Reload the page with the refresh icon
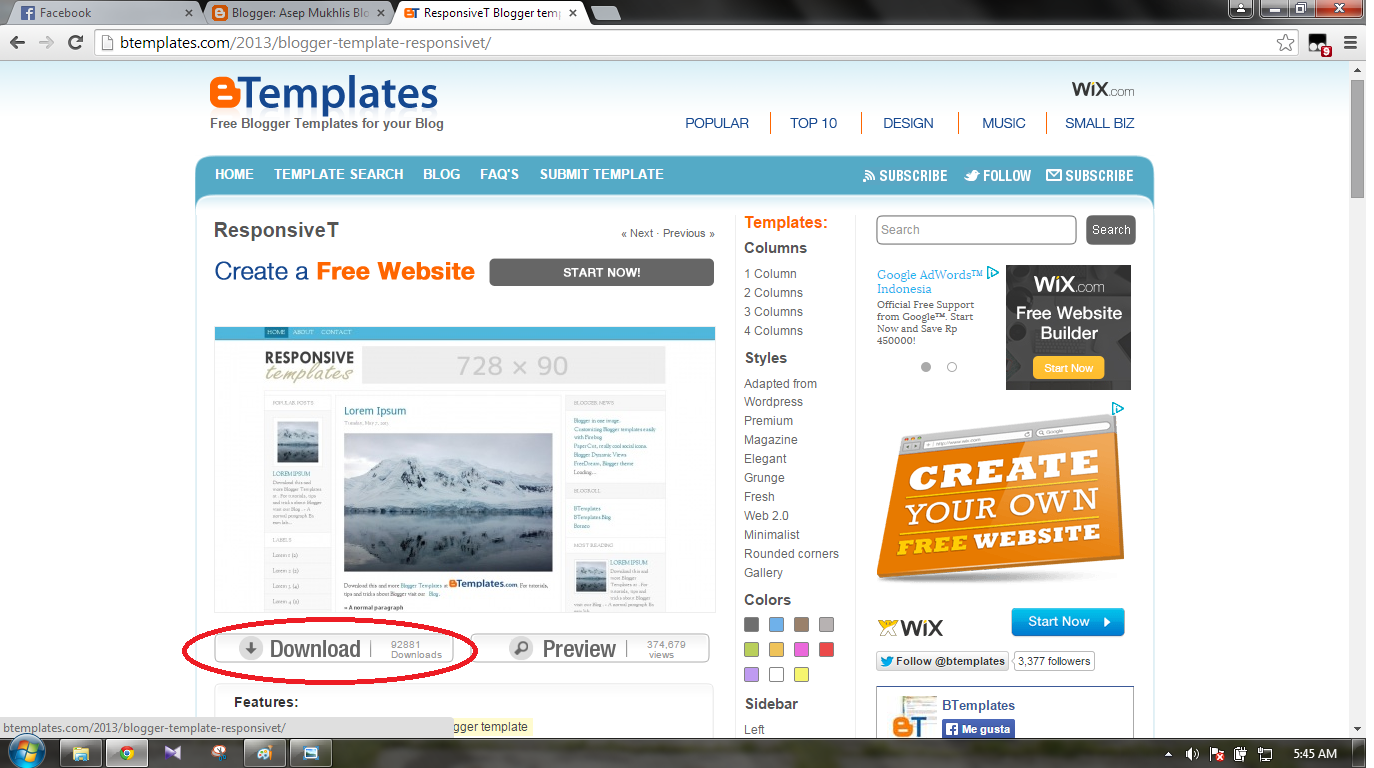Image resolution: width=1374 pixels, height=768 pixels. [x=75, y=43]
